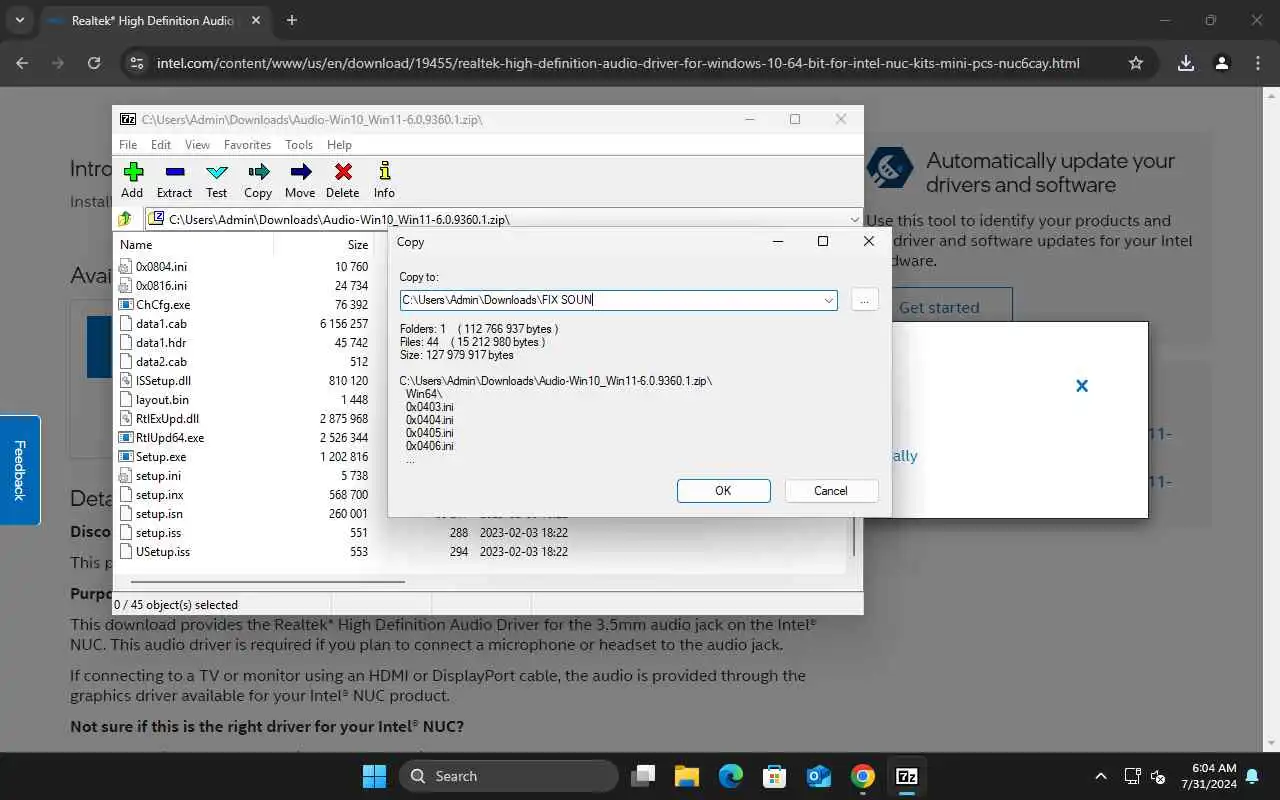Select the ISSetup.dll file icon

pyautogui.click(x=126, y=381)
